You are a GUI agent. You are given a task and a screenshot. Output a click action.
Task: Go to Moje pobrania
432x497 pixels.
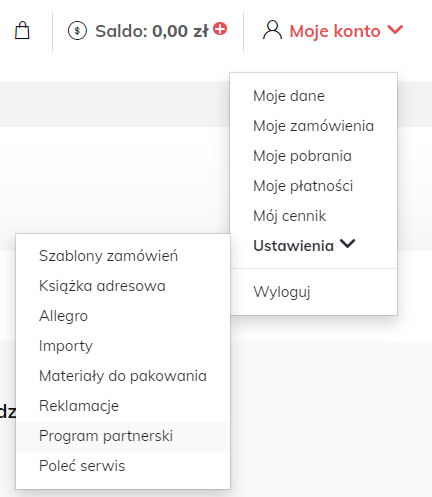tap(302, 156)
